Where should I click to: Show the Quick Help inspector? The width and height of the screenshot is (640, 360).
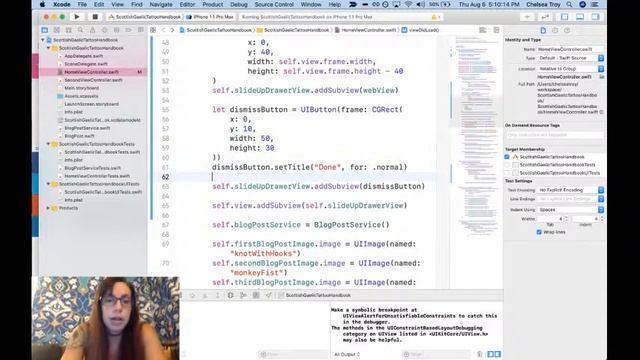point(567,30)
